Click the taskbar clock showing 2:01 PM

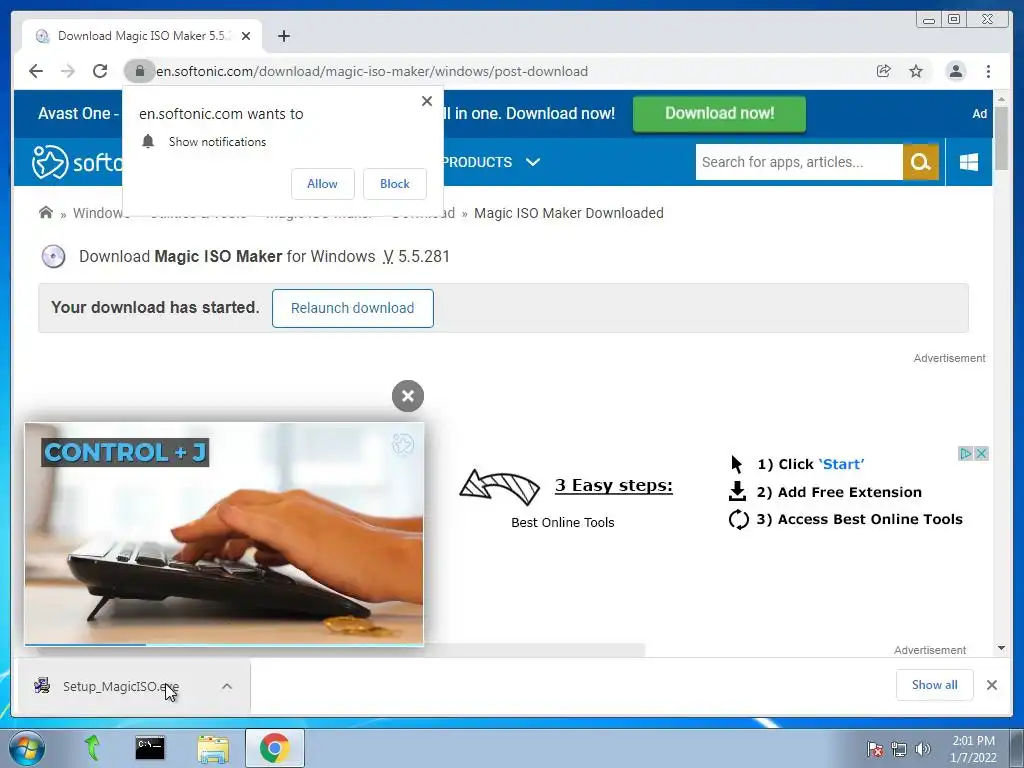(x=973, y=749)
